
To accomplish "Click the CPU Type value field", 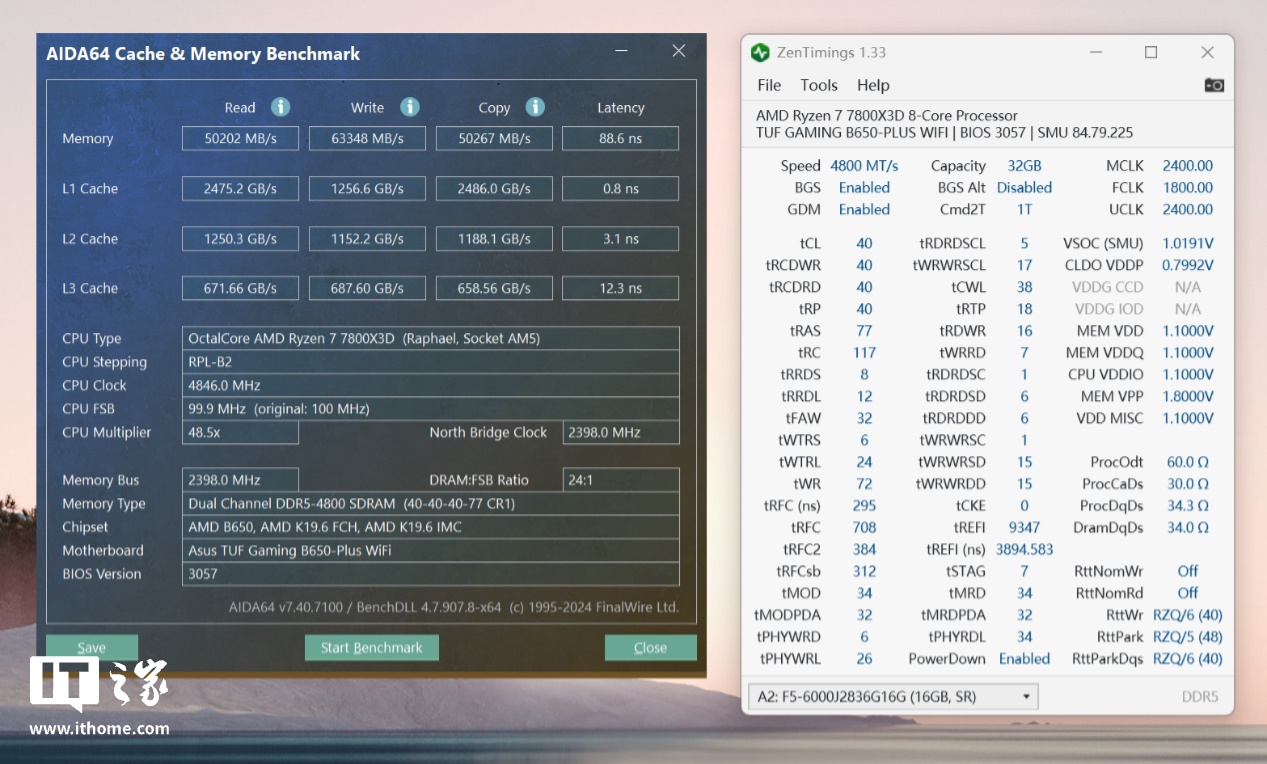I will click(x=430, y=338).
